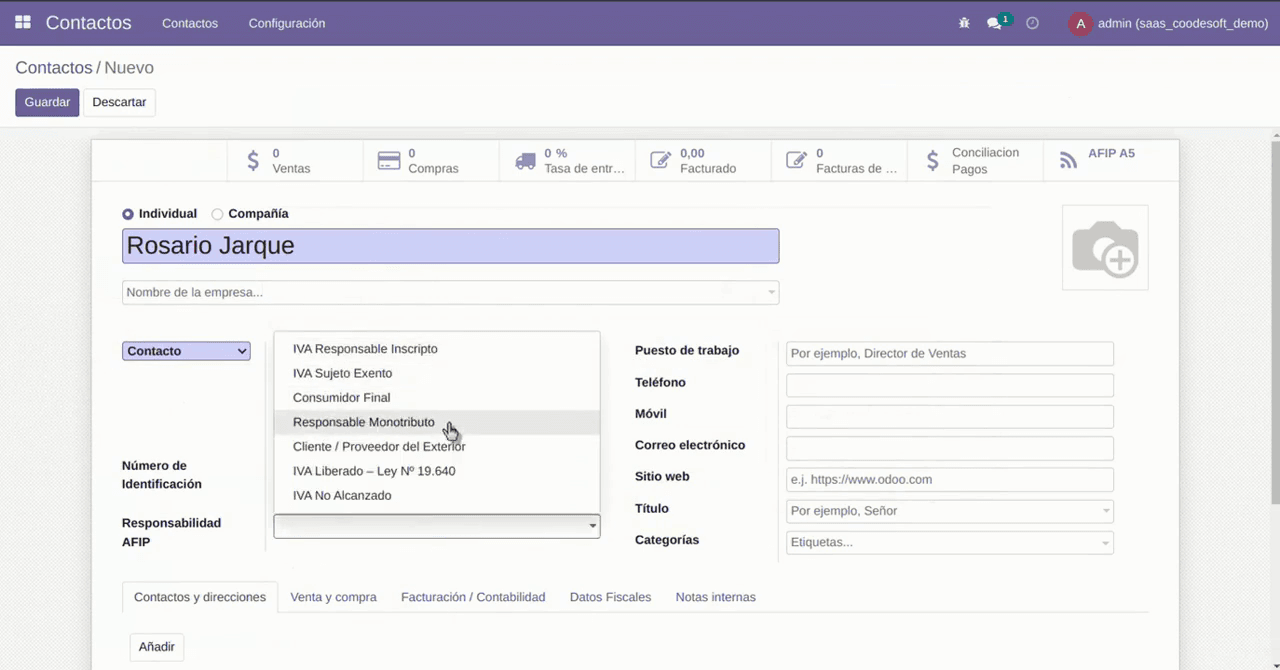Click the Ventas dollar icon
Screen dimensions: 1280x670
[253, 160]
